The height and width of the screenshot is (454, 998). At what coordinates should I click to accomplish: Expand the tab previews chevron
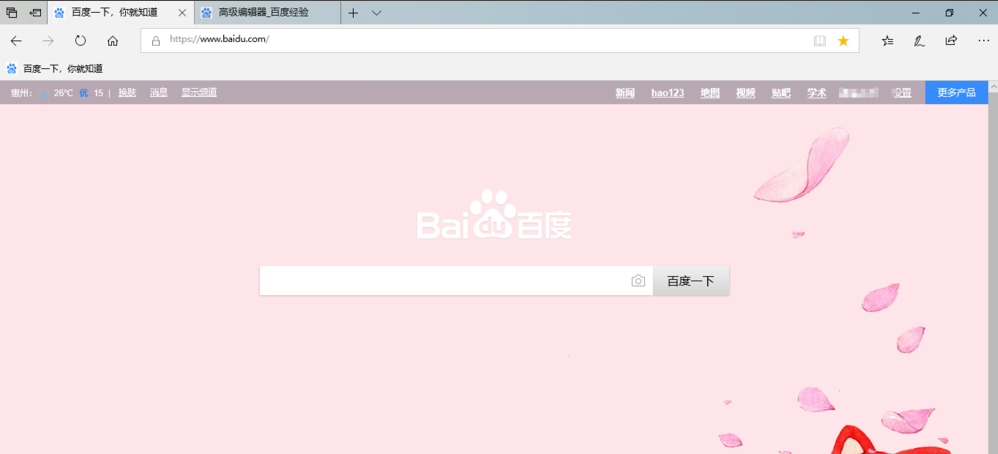click(x=376, y=13)
